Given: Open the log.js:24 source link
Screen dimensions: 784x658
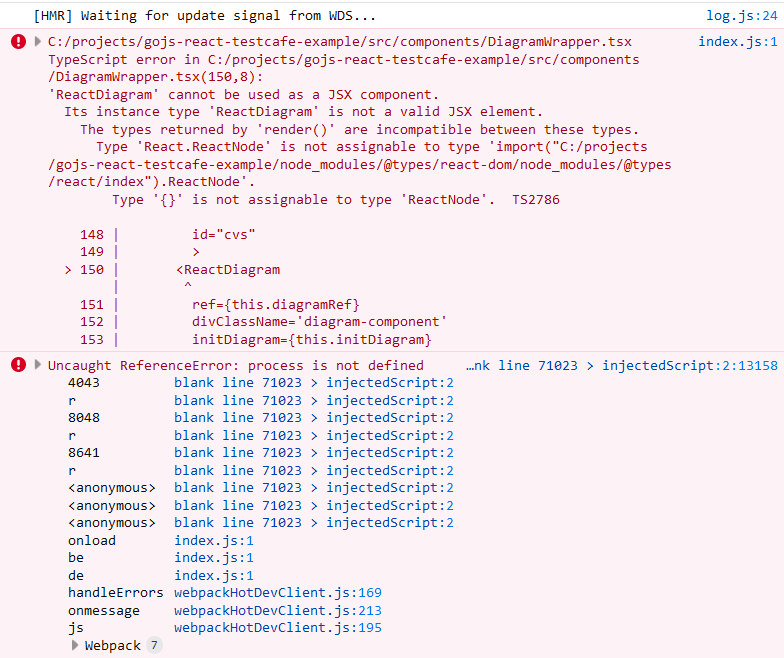Looking at the screenshot, I should [x=742, y=16].
